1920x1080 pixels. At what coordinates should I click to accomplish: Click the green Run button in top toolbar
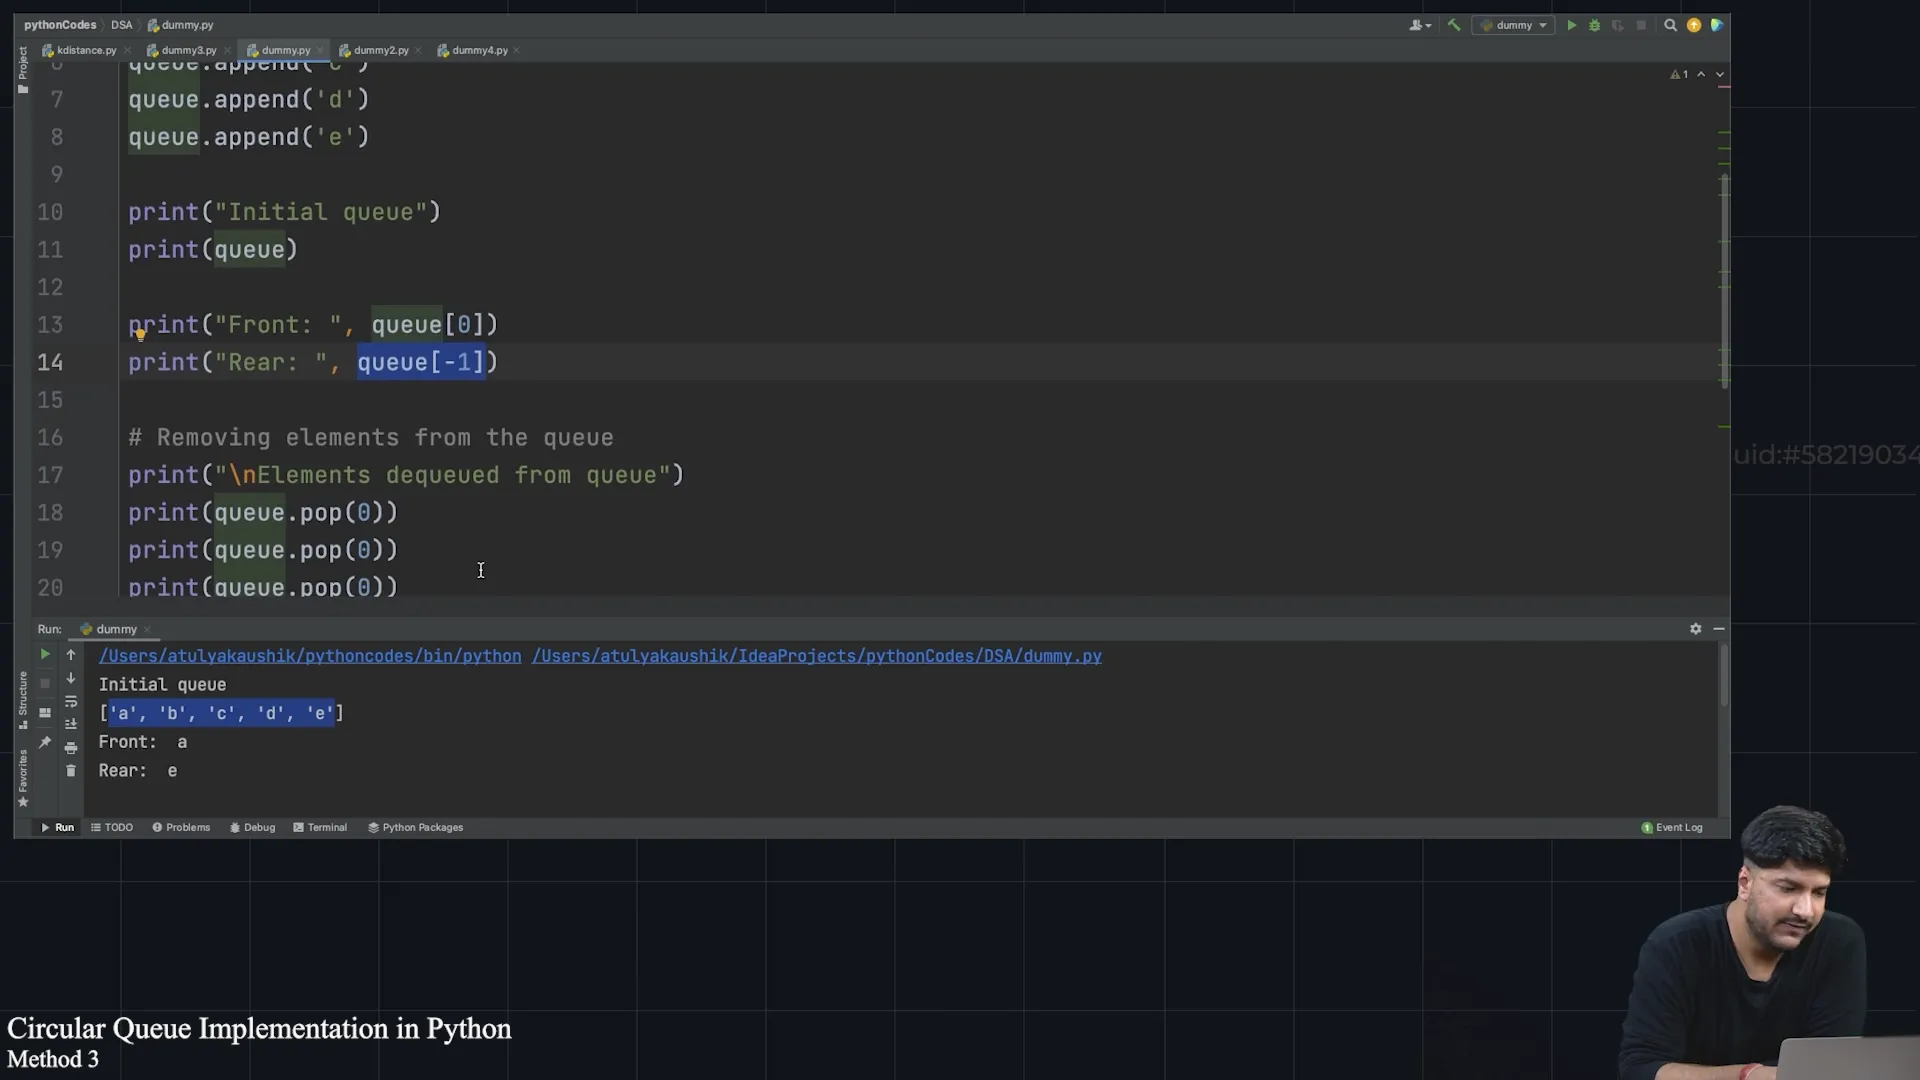(1571, 25)
